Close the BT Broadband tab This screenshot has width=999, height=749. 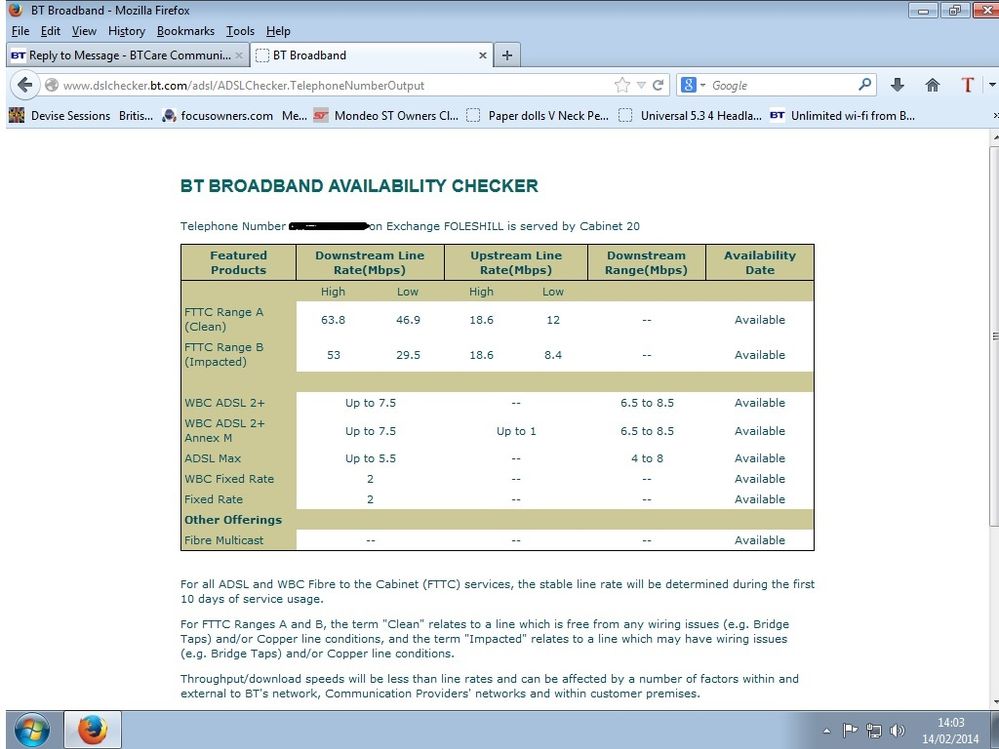point(482,55)
